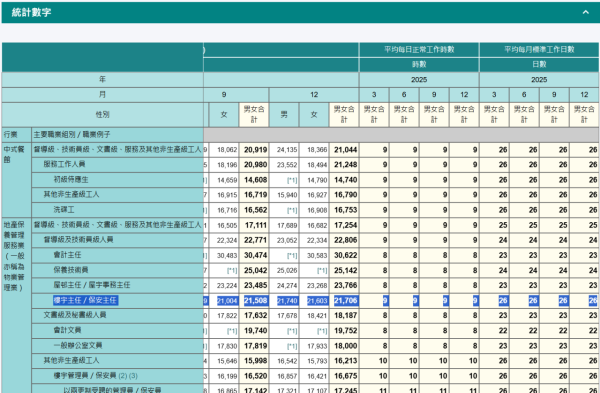
Task: Click the 24,135 male wage value
Action: (x=287, y=150)
